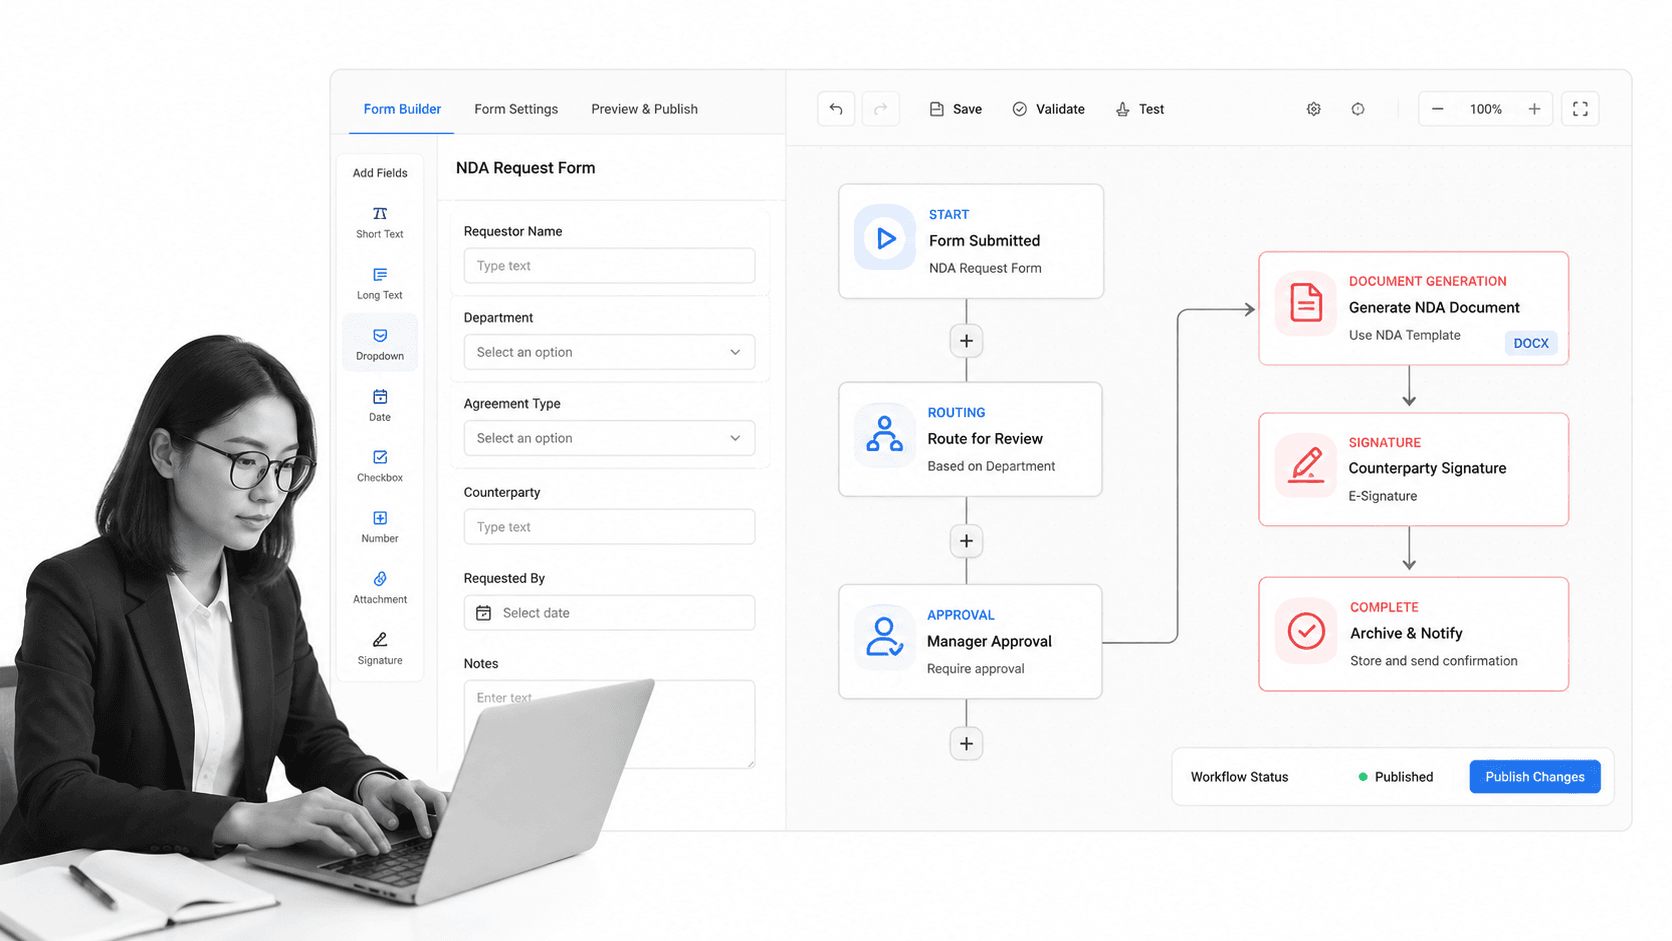Open workflow settings gear icon
This screenshot has height=941, width=1672.
coord(1314,109)
